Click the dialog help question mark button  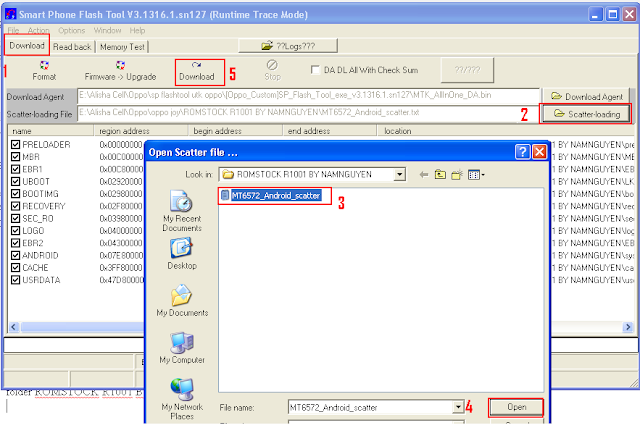(x=522, y=152)
